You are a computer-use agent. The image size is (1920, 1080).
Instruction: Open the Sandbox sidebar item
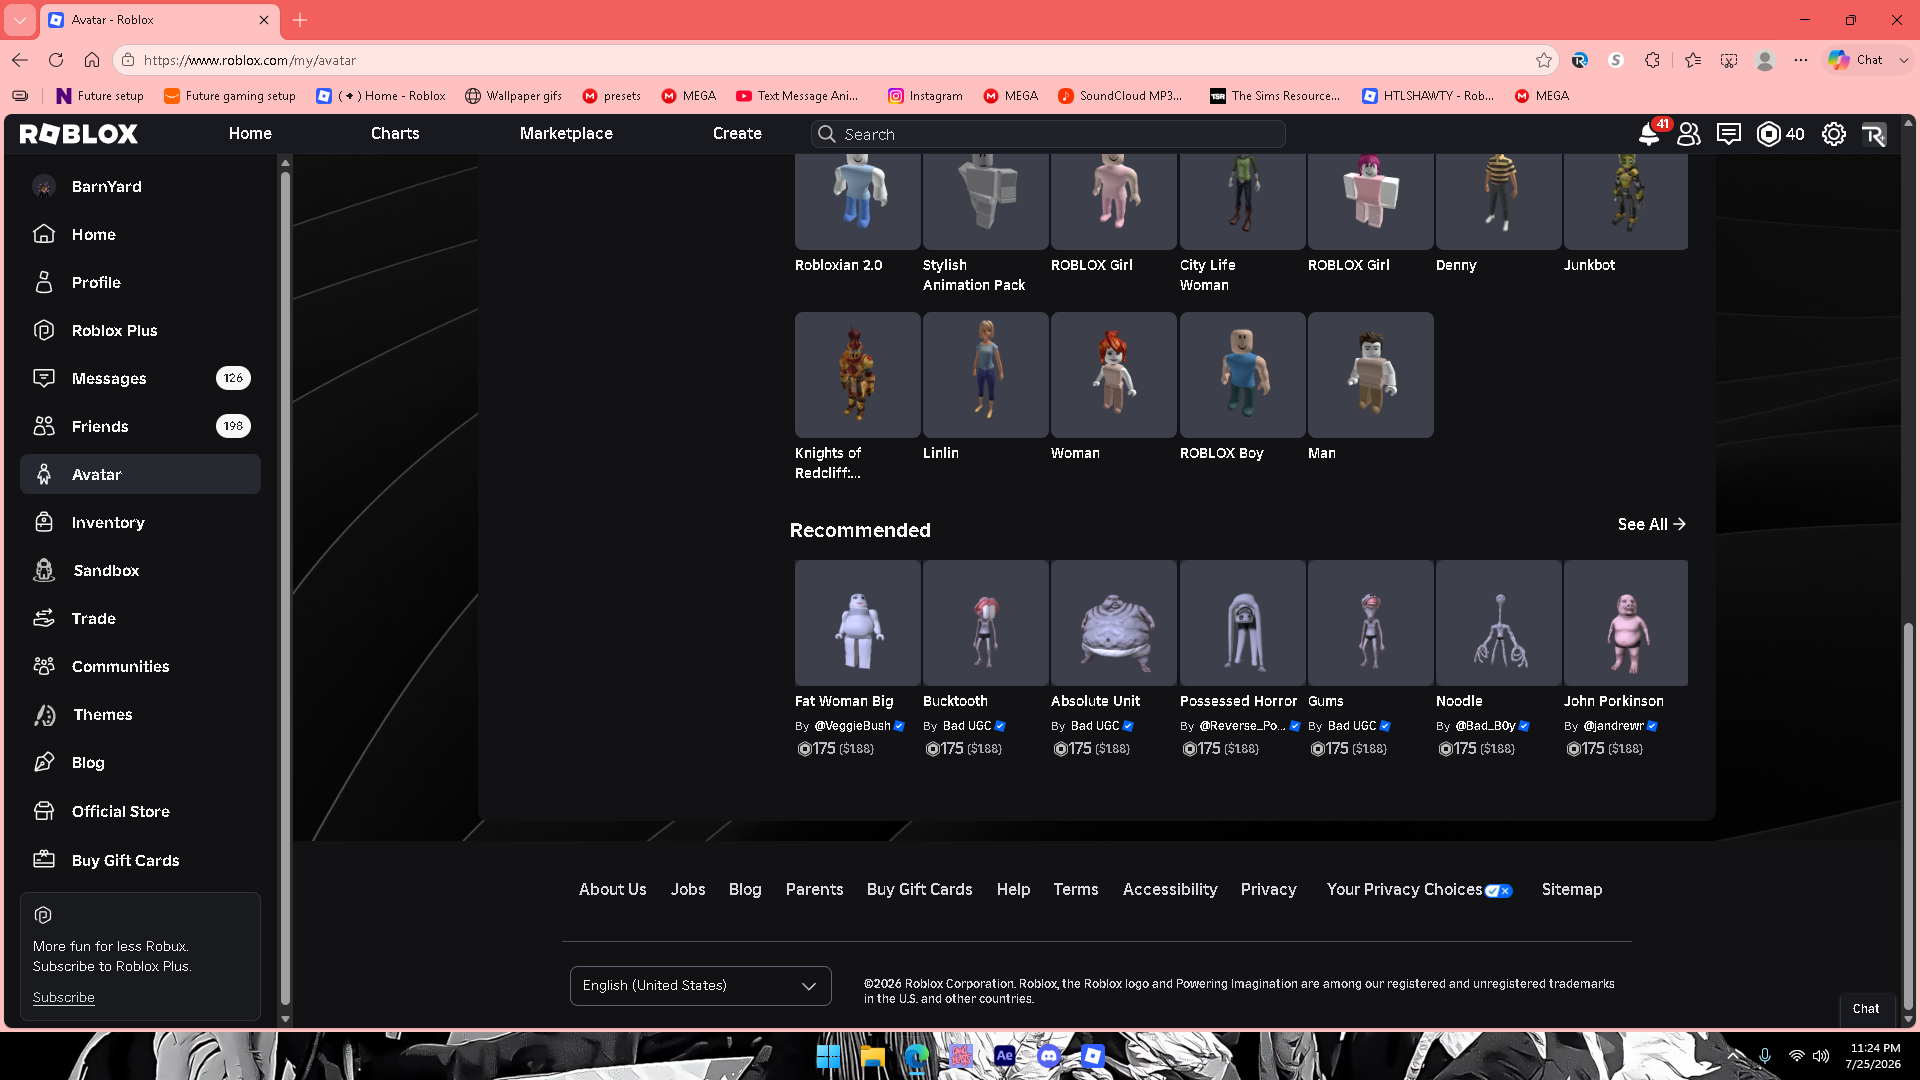click(140, 570)
